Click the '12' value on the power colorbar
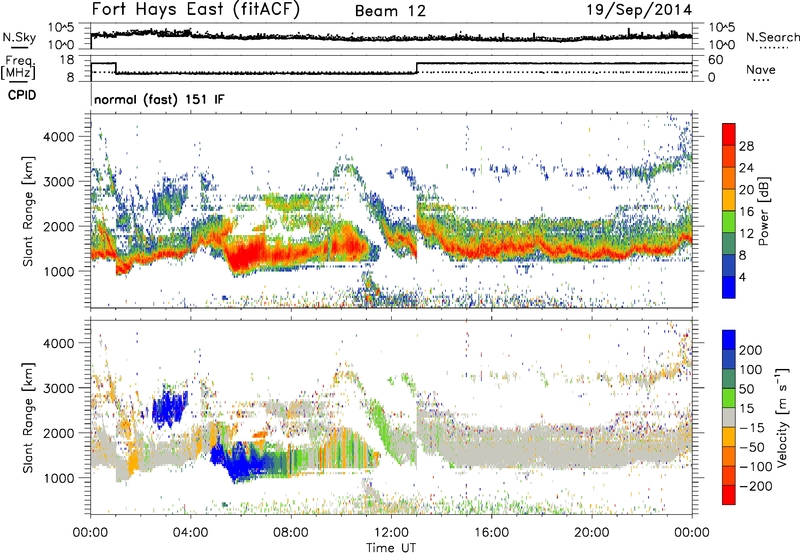This screenshot has width=800, height=554. (746, 234)
